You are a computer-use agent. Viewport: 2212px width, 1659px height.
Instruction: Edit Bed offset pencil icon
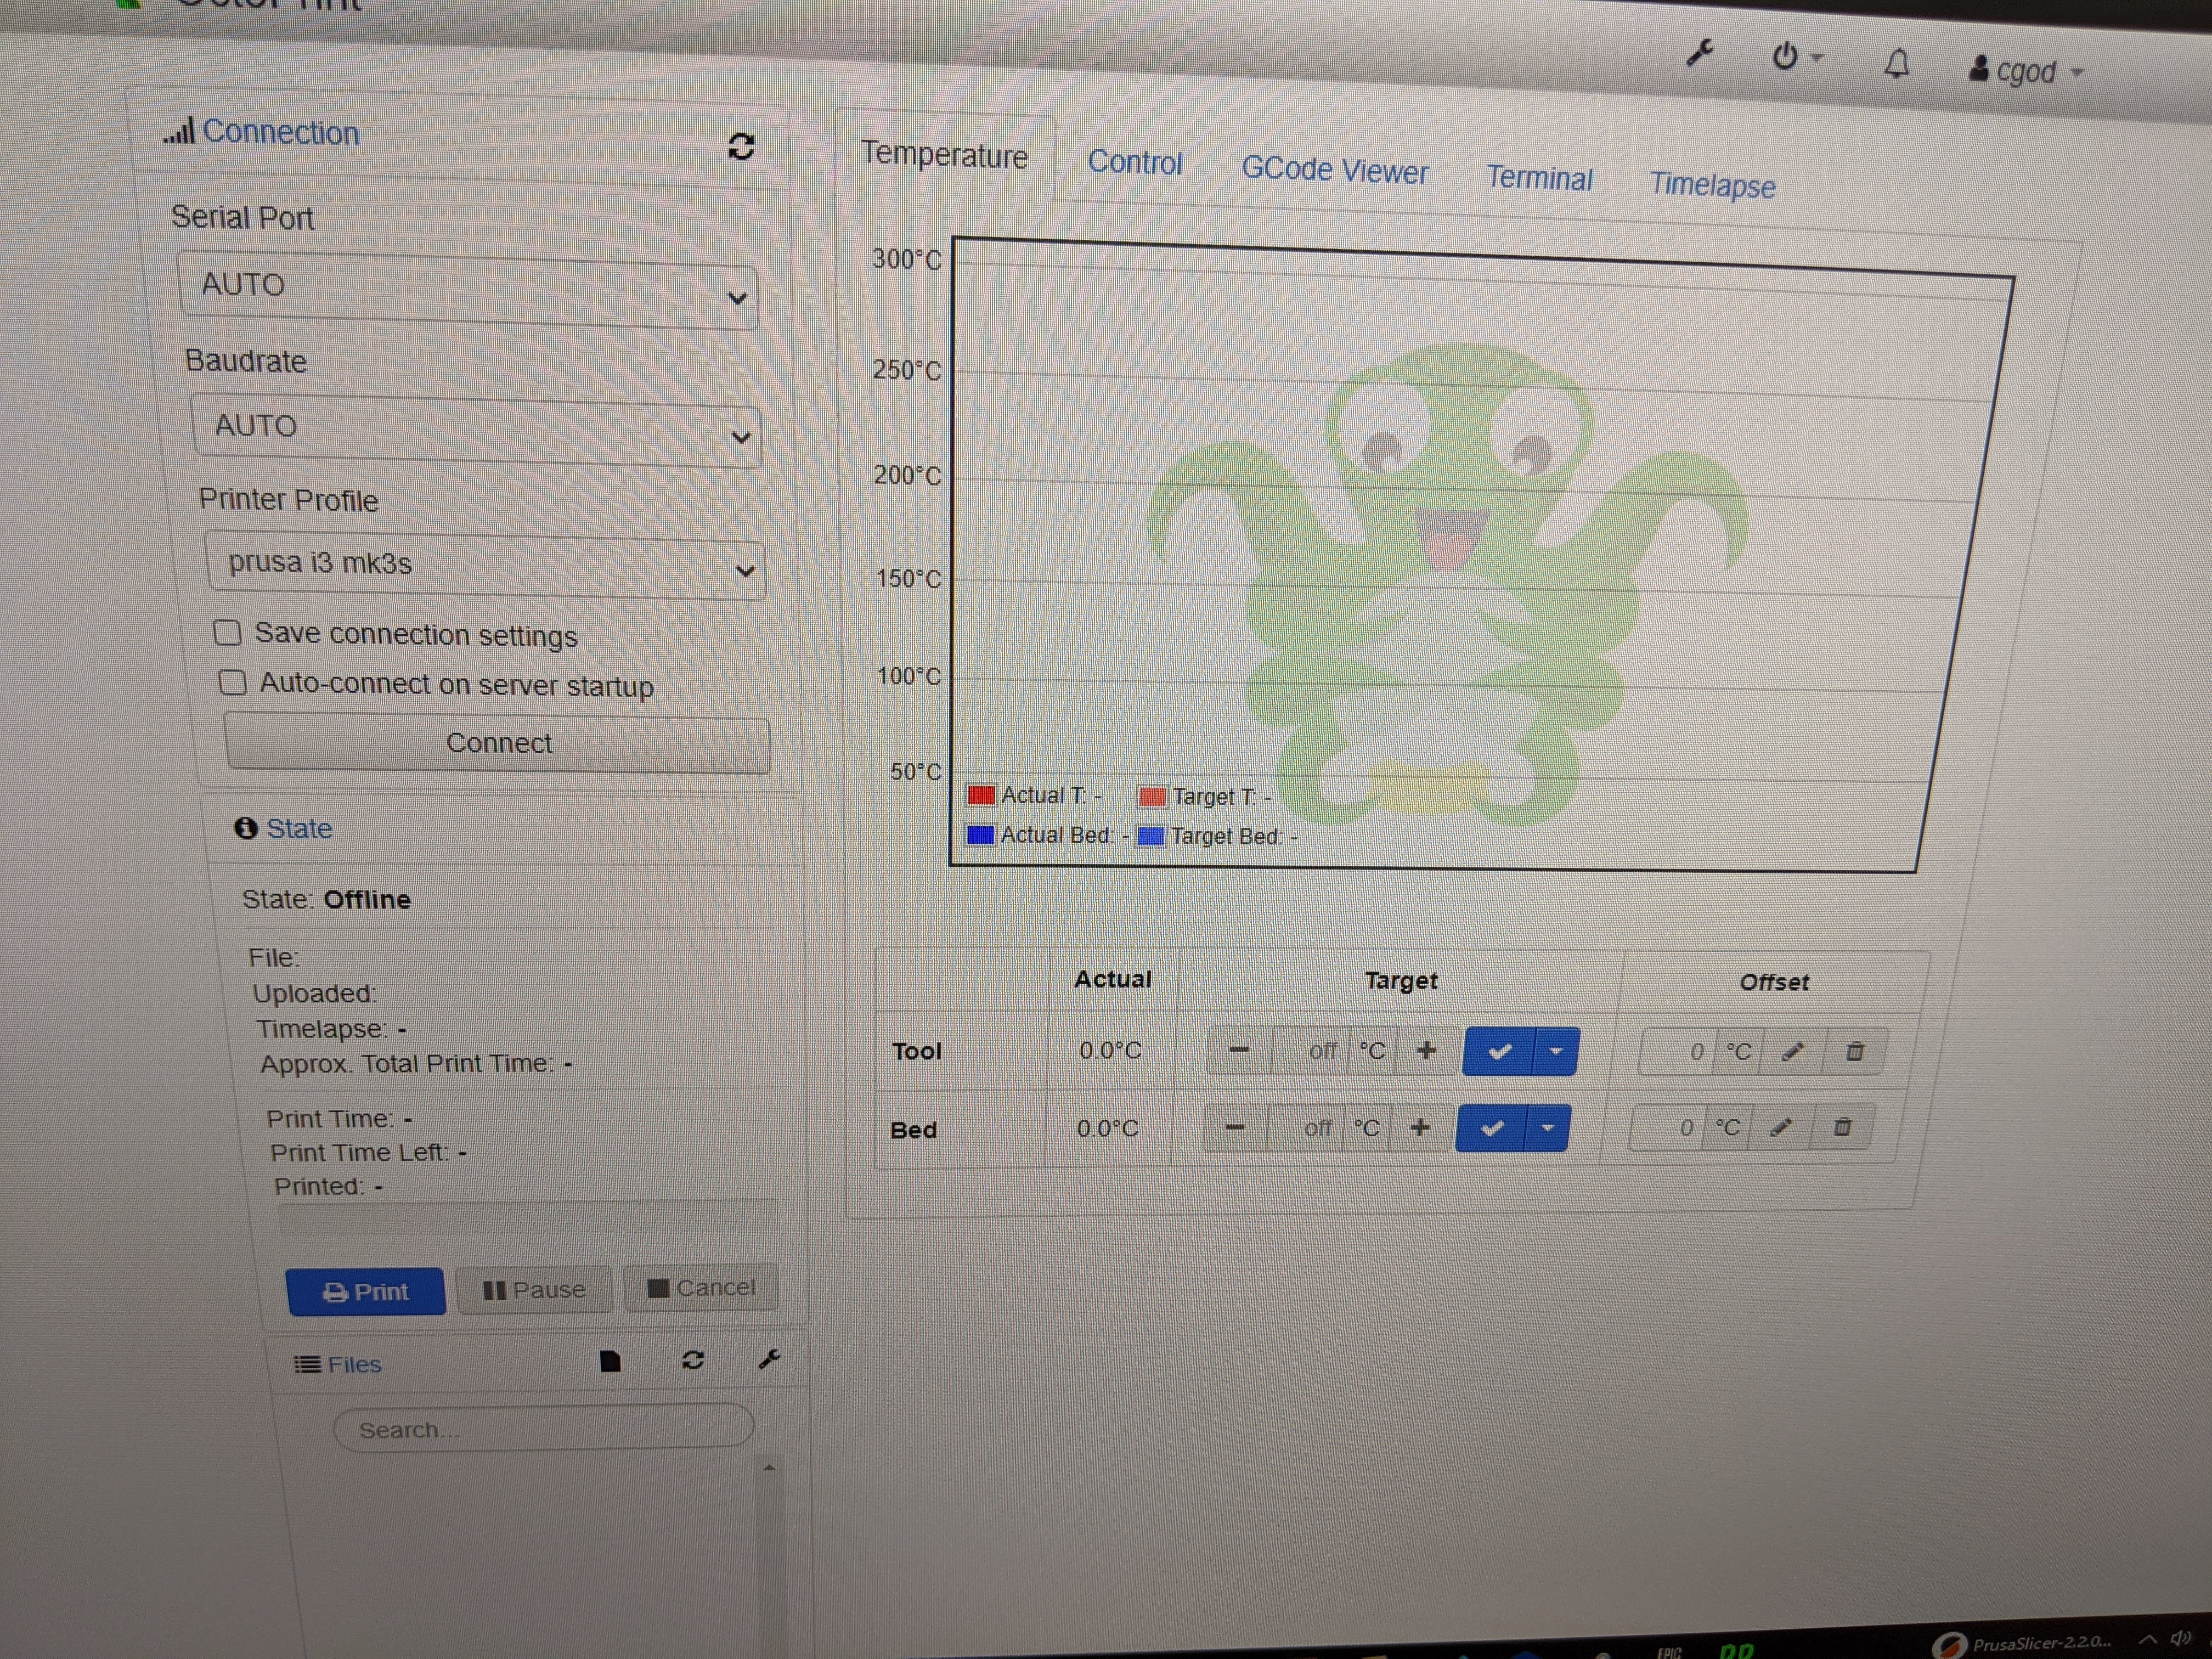click(1780, 1128)
